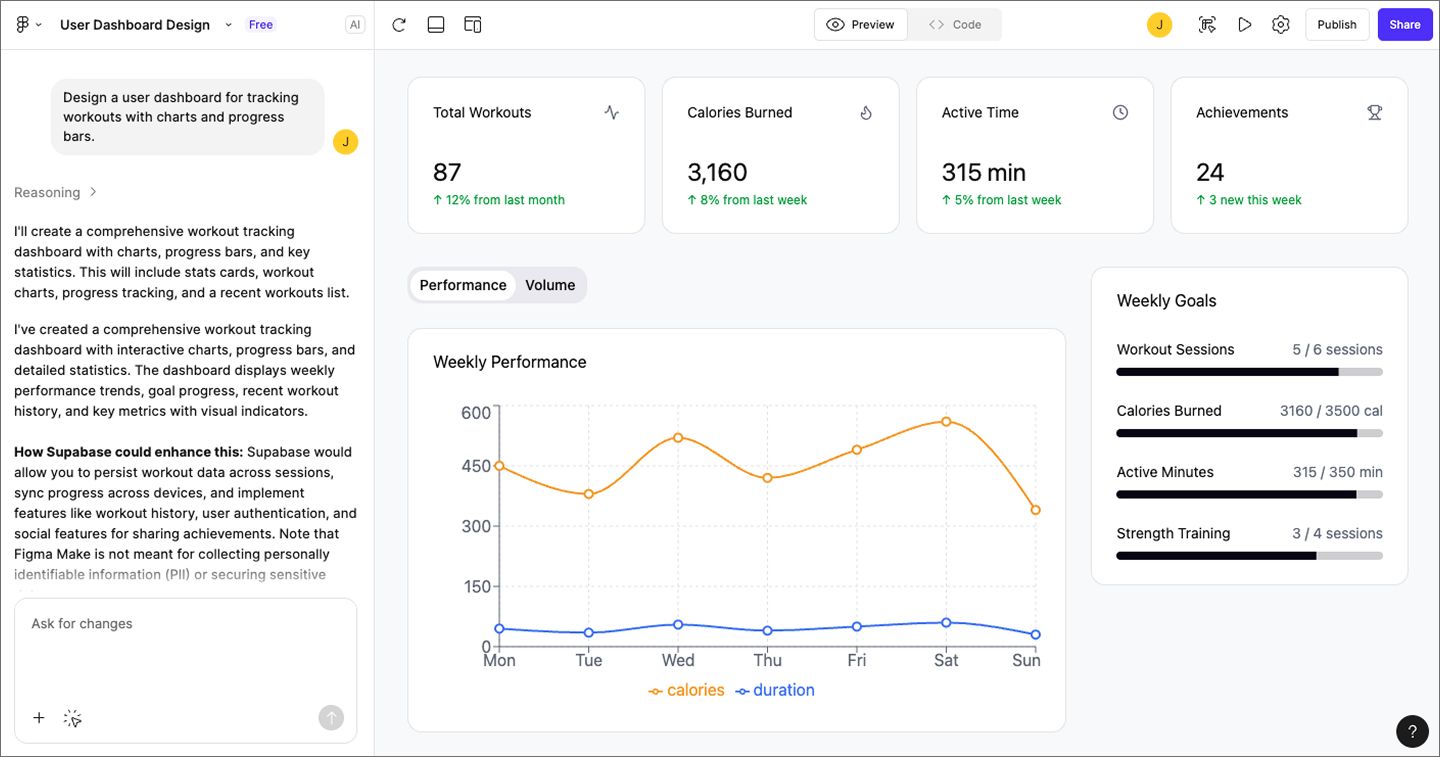
Task: Click the flame icon on Calories Burned card
Action: coord(866,112)
